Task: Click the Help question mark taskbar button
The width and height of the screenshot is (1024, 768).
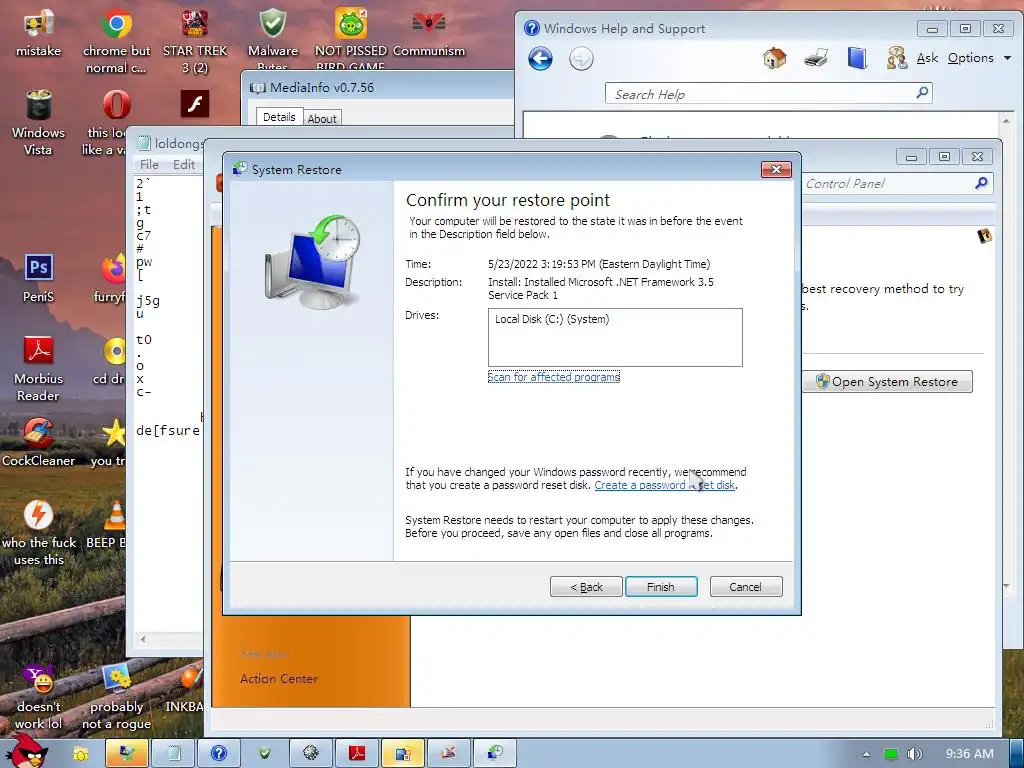Action: [x=219, y=753]
